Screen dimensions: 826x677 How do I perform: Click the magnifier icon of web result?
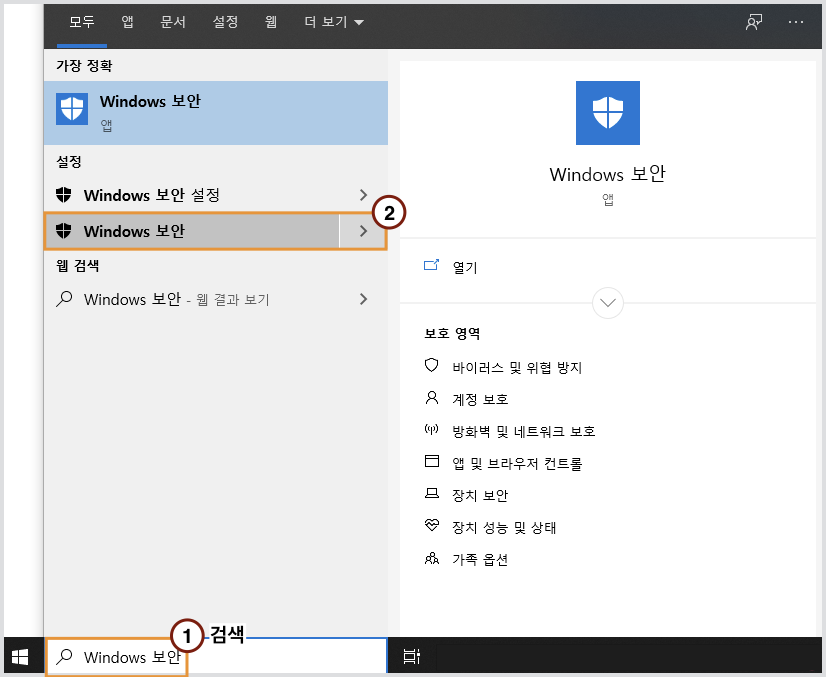tap(64, 299)
